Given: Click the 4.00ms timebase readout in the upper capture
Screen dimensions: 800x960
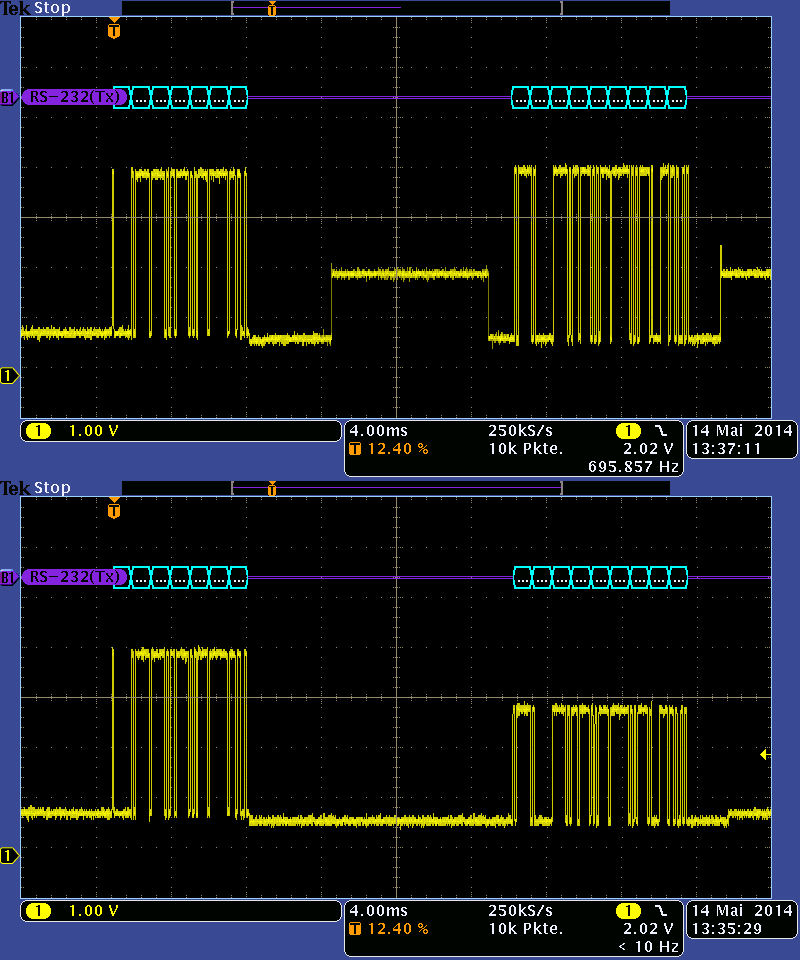Looking at the screenshot, I should click(x=379, y=431).
